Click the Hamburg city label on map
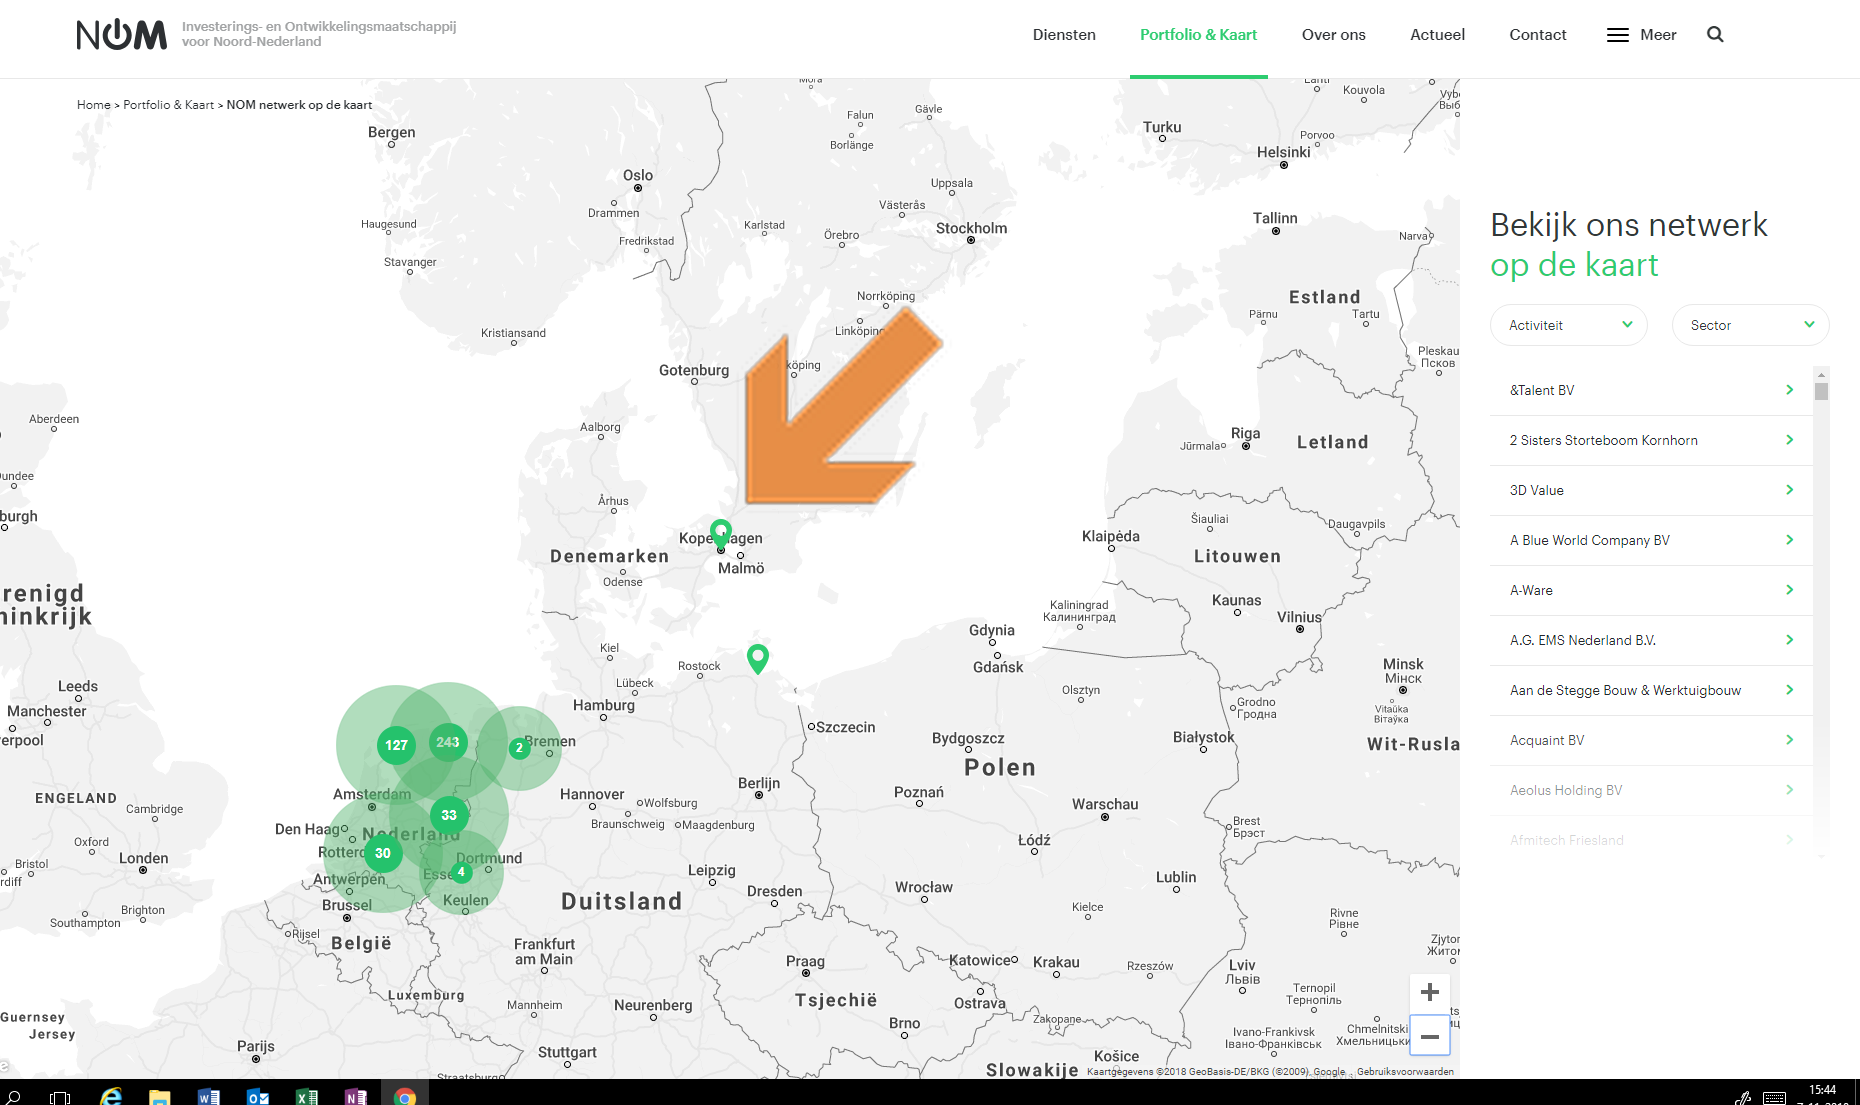Viewport: 1860px width, 1105px height. tap(604, 705)
